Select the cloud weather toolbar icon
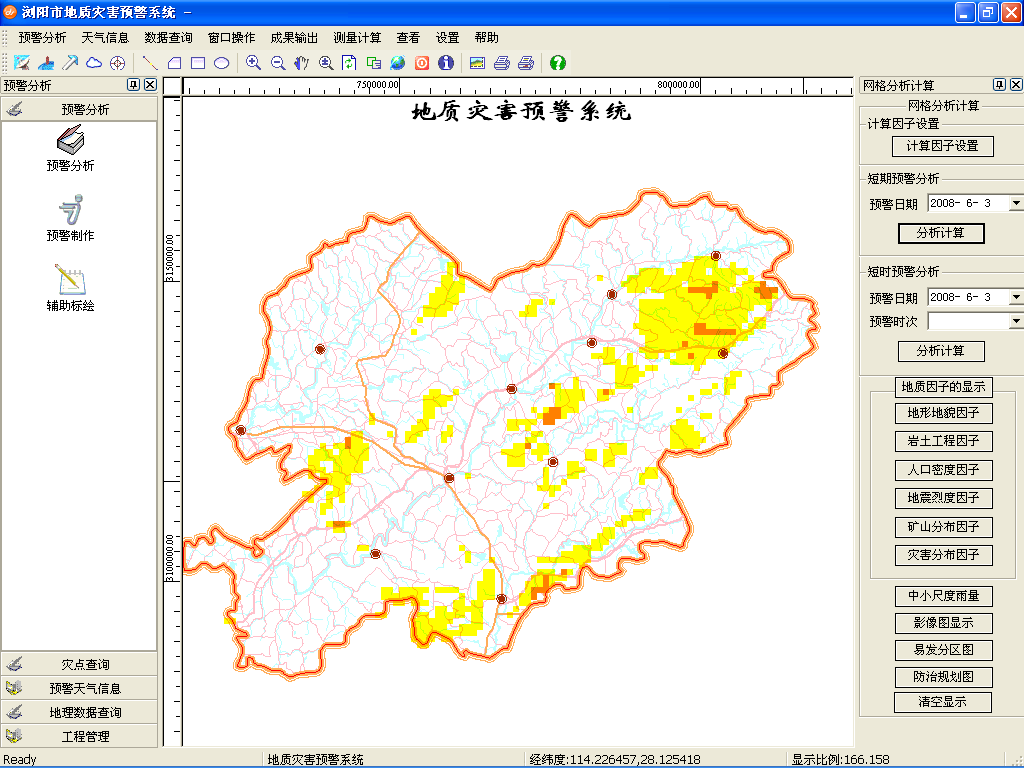This screenshot has width=1024, height=768. point(94,63)
